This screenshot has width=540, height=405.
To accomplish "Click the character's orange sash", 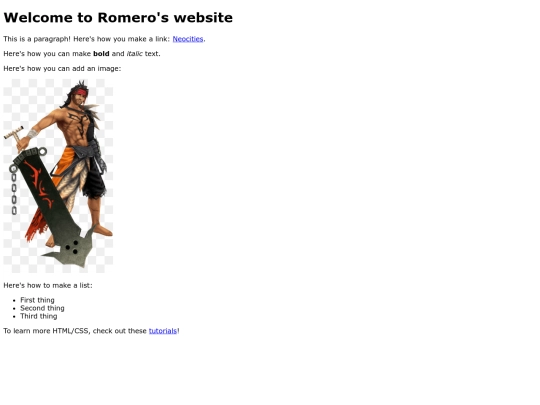I will 65,162.
